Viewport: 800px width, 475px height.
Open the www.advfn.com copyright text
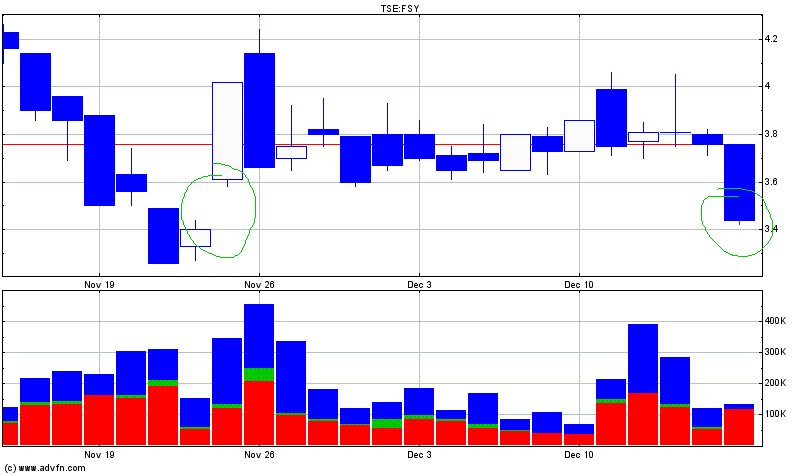pyautogui.click(x=44, y=468)
